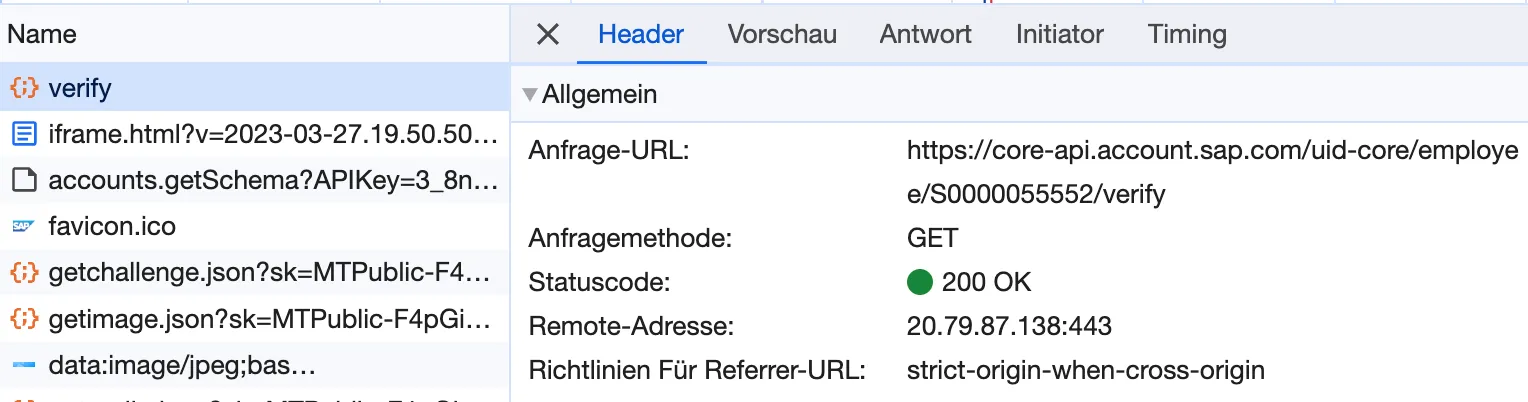
Task: Click the image icon beside data:image/jpeg
Action: click(24, 366)
